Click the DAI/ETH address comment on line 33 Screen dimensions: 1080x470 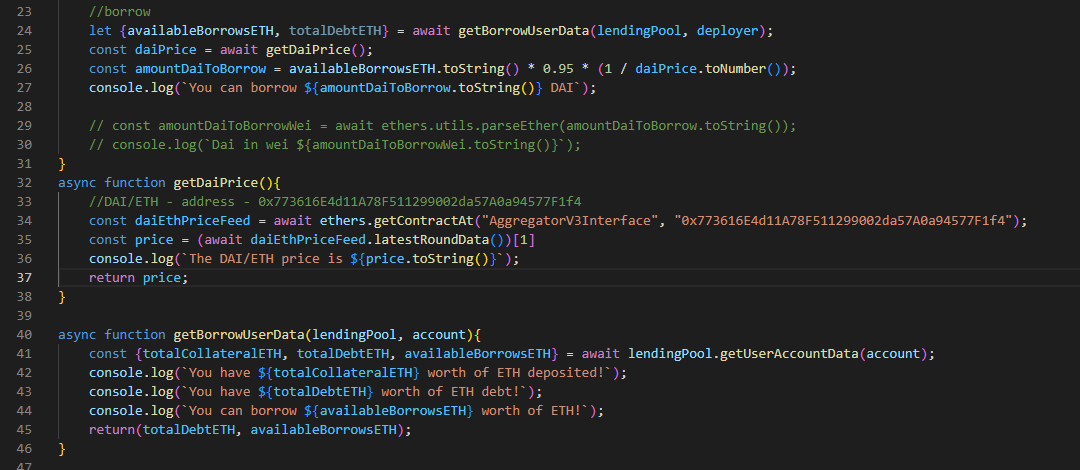click(335, 202)
